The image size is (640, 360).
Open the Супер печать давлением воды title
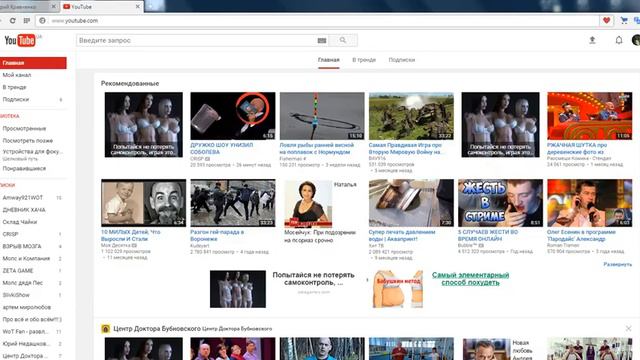(402, 235)
